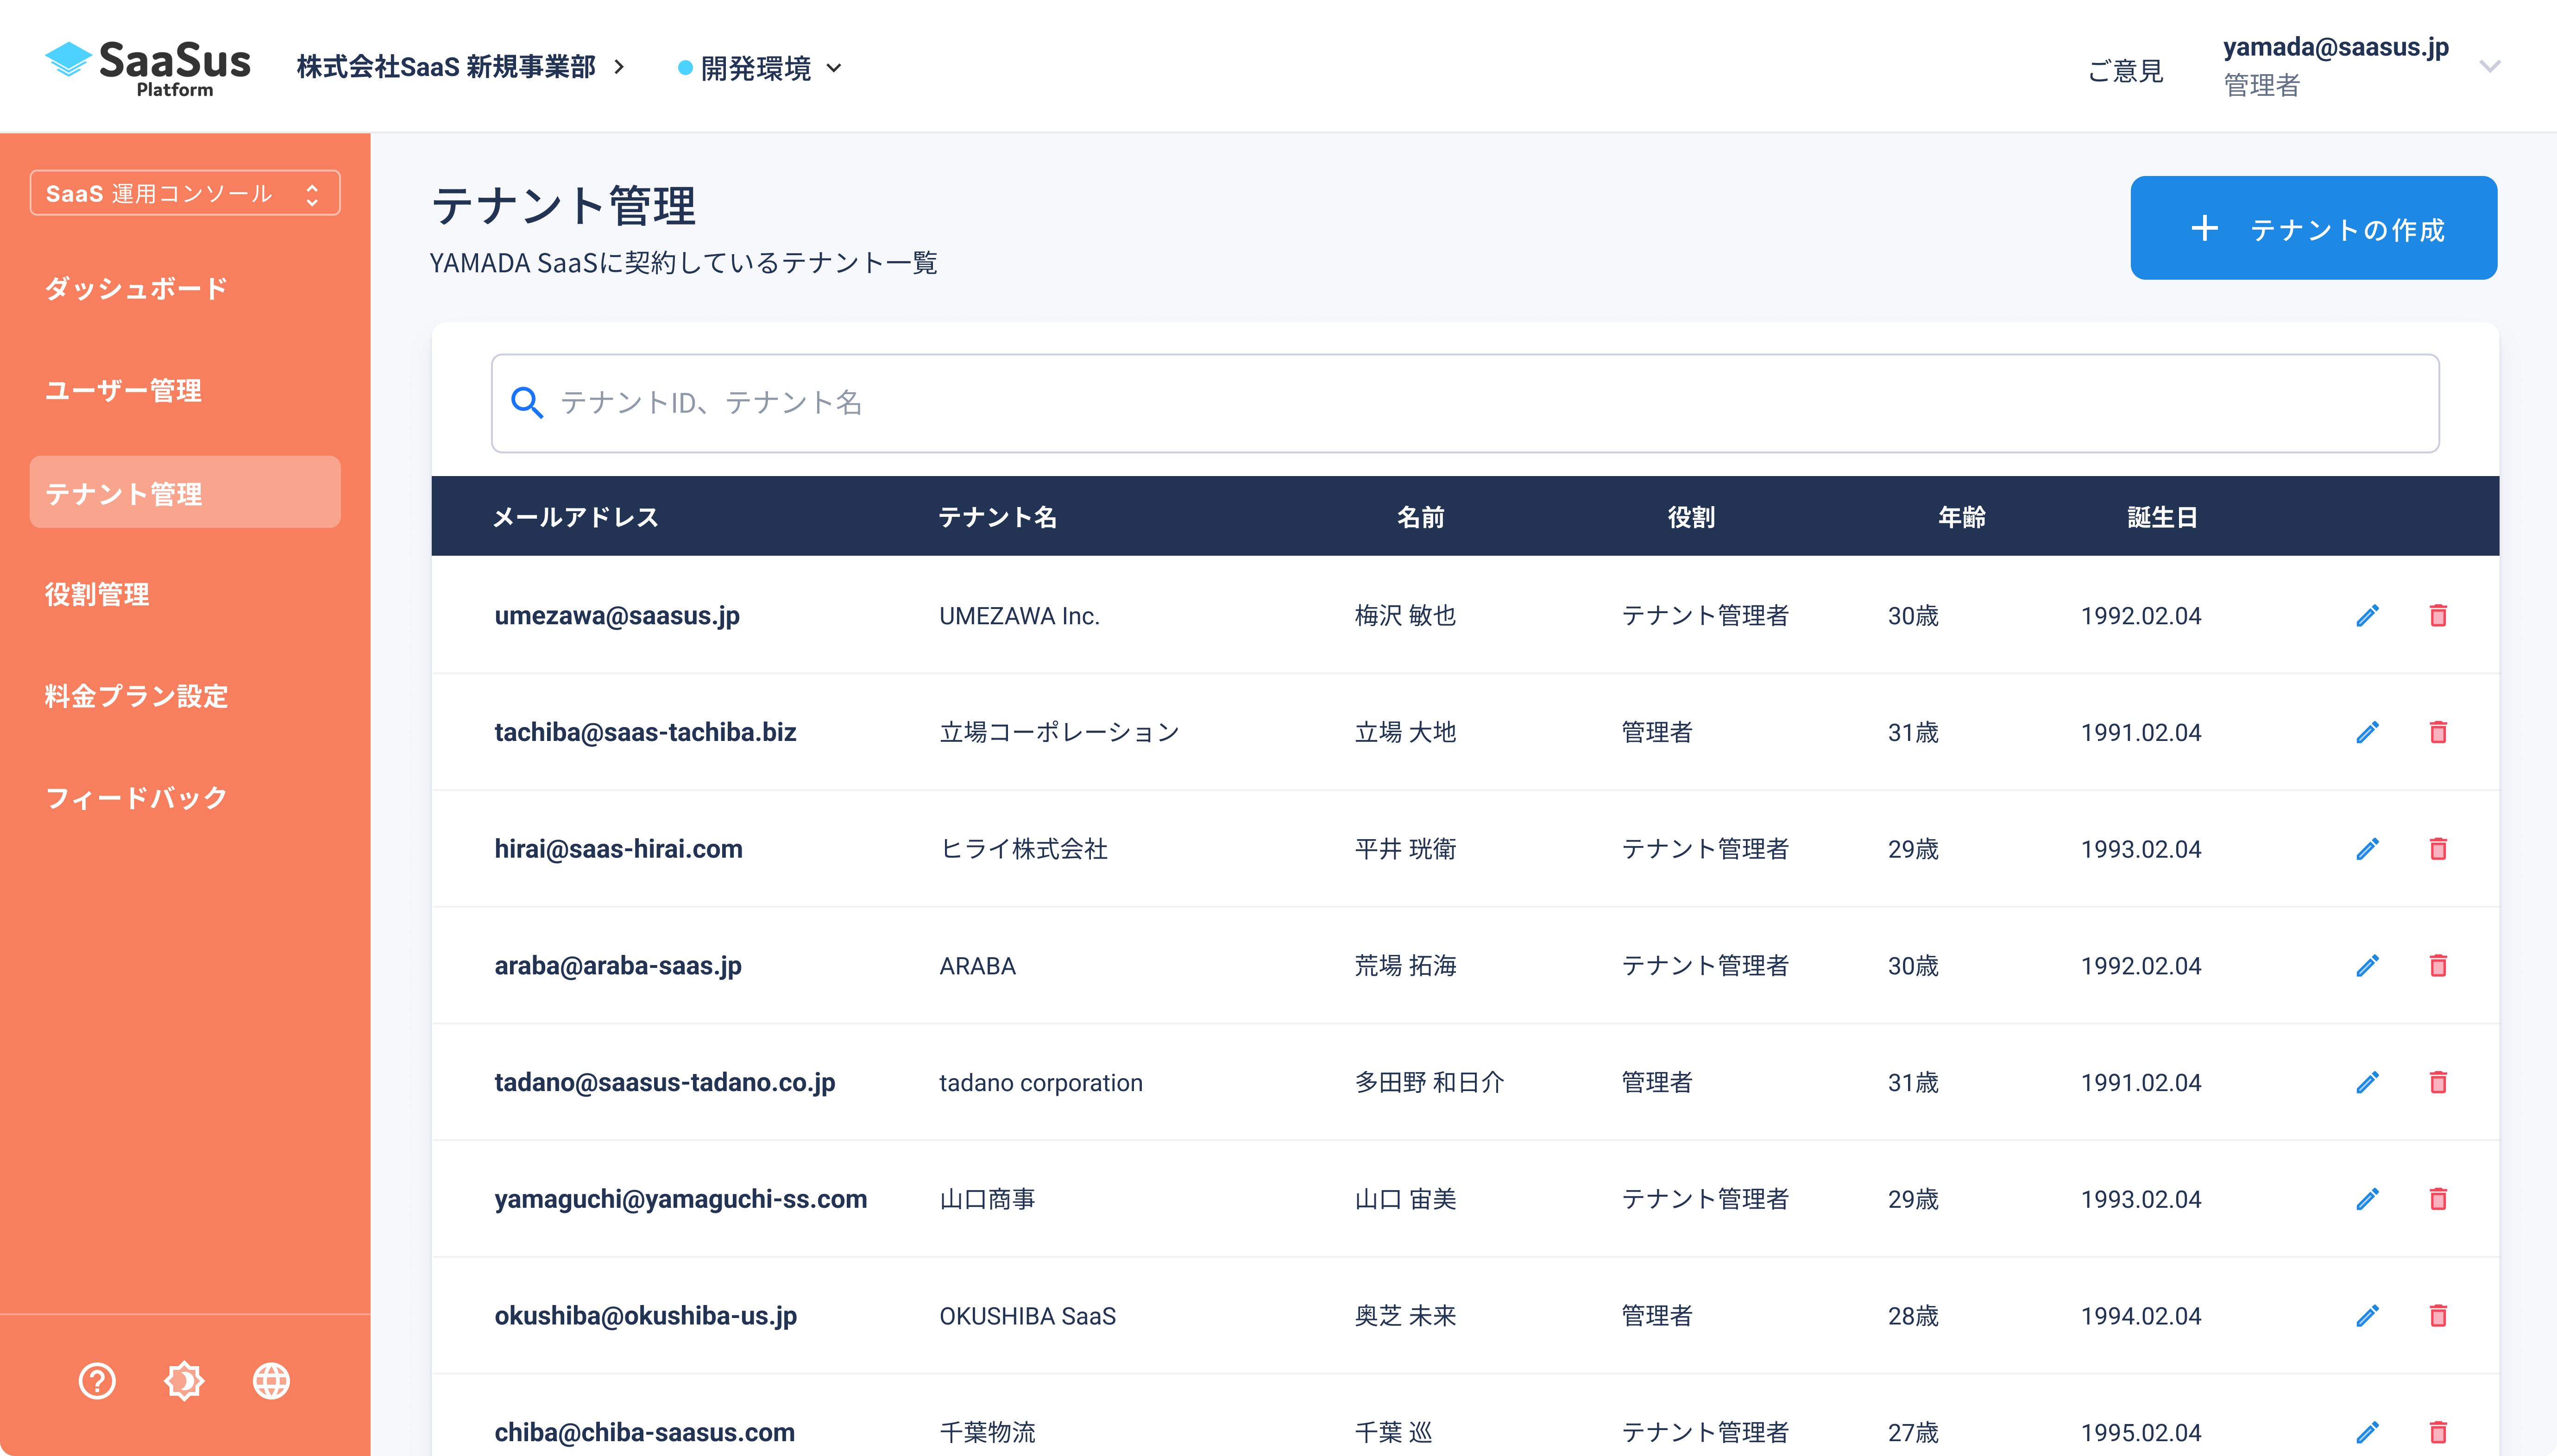This screenshot has width=2557, height=1456.
Task: Open hirai@saas-hirai.com email link
Action: click(x=618, y=849)
